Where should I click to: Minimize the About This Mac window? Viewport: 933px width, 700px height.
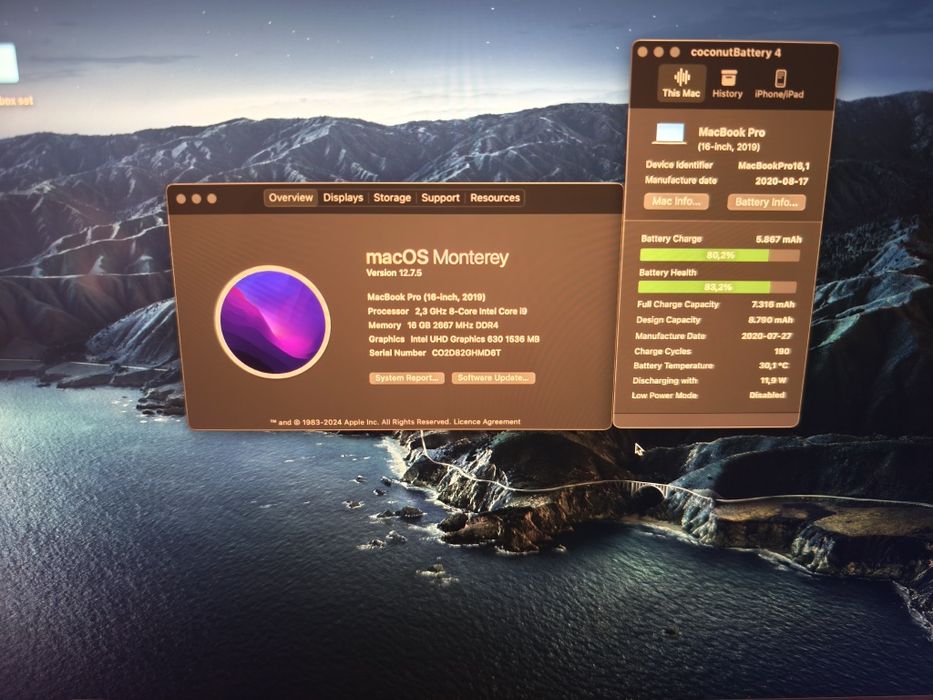click(196, 199)
